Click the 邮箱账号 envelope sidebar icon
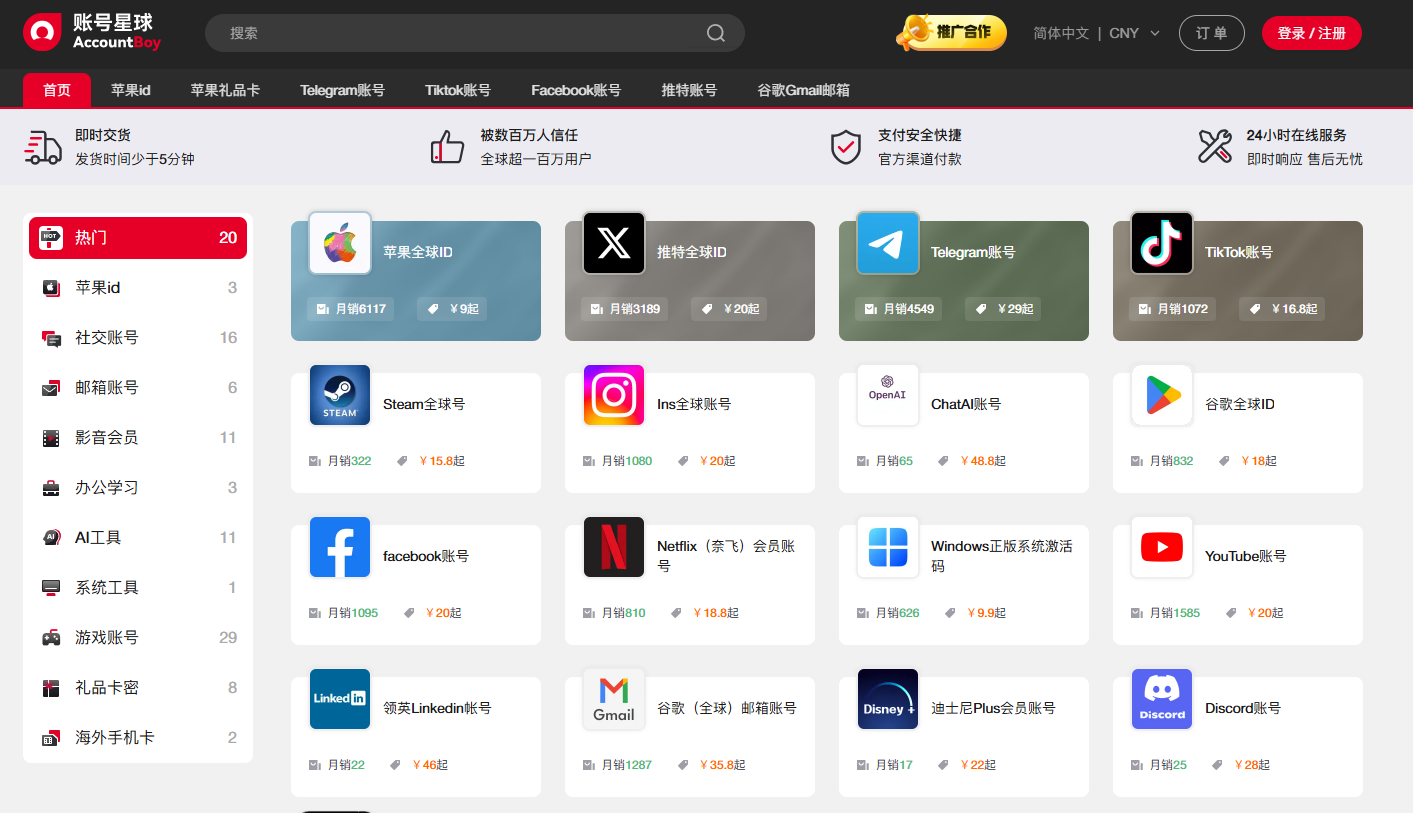The width and height of the screenshot is (1413, 813). [x=51, y=388]
